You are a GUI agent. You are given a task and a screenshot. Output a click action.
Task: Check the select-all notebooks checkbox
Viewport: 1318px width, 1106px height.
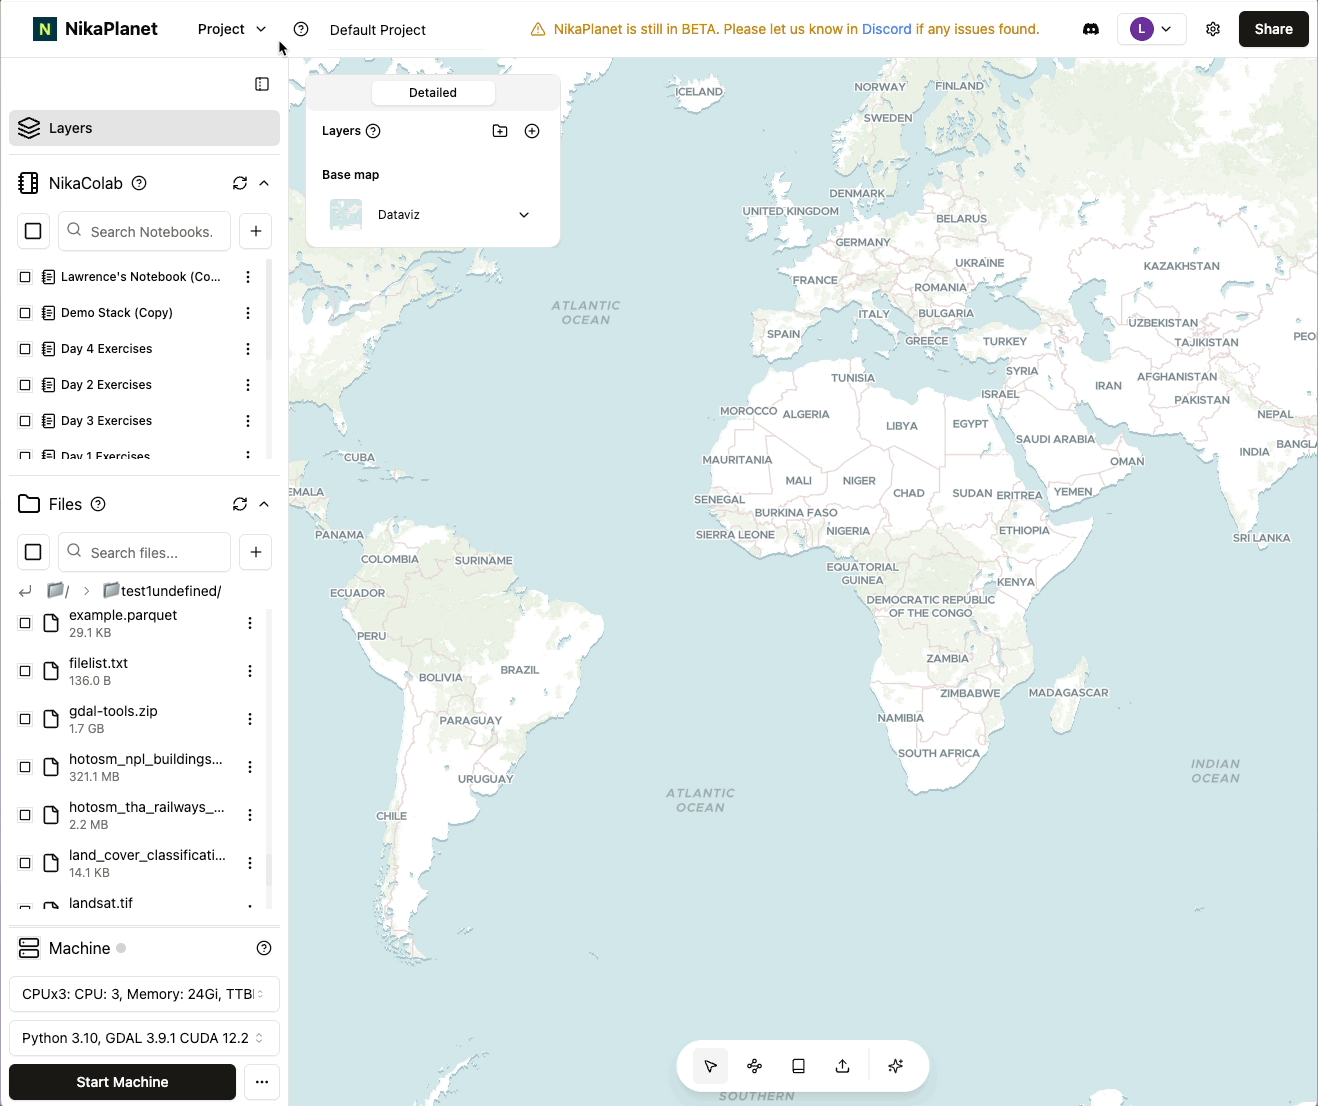(x=33, y=231)
